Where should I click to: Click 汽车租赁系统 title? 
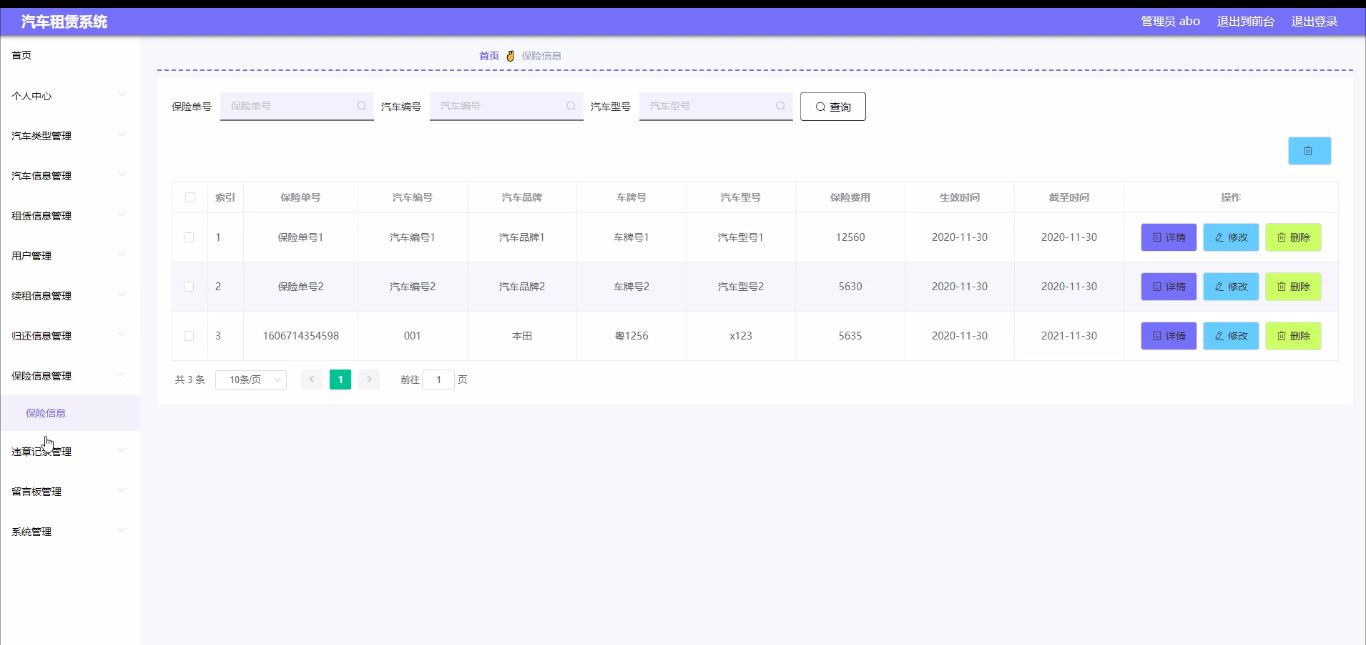pos(64,21)
